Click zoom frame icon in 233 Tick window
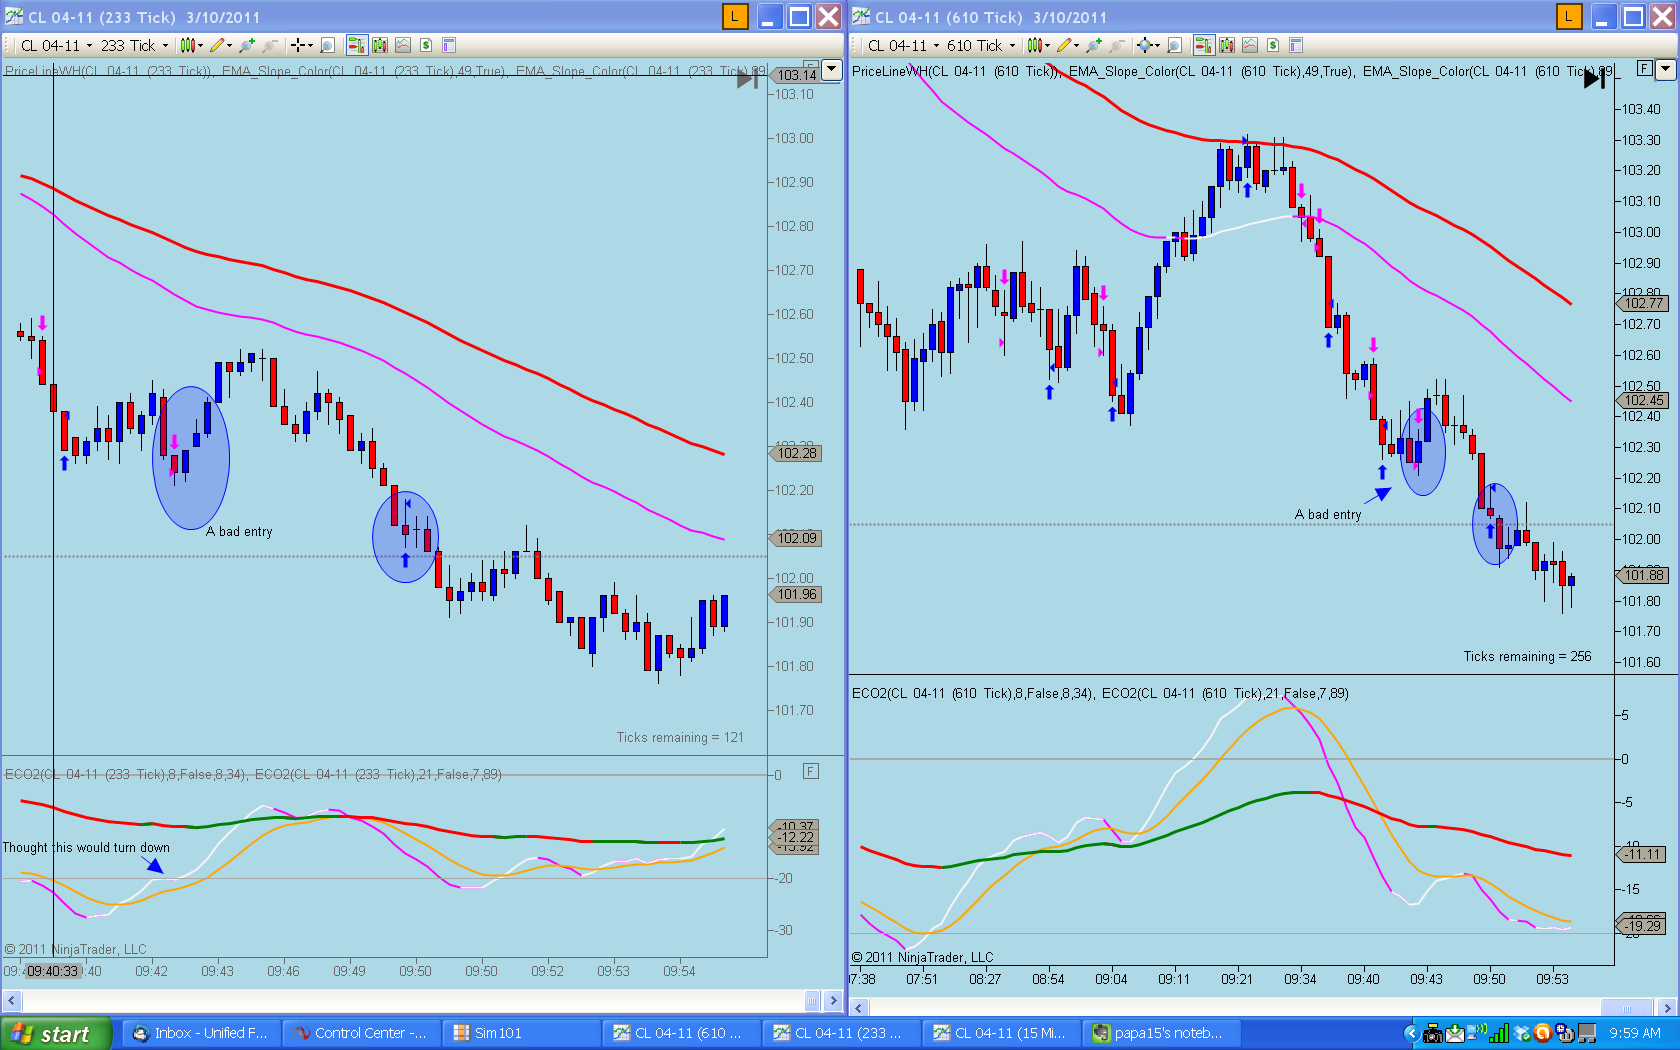Viewport: 1680px width, 1050px height. click(327, 45)
